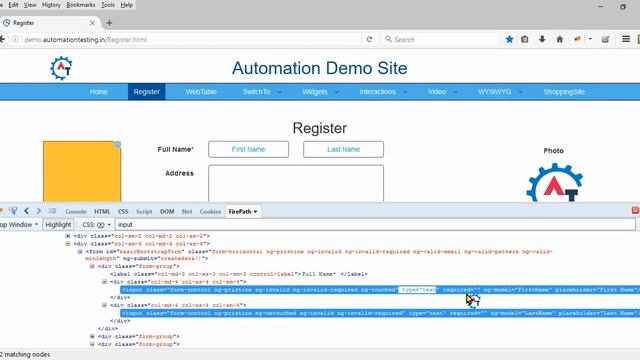This screenshot has width=640, height=360.
Task: Click the First Name input field
Action: point(248,149)
